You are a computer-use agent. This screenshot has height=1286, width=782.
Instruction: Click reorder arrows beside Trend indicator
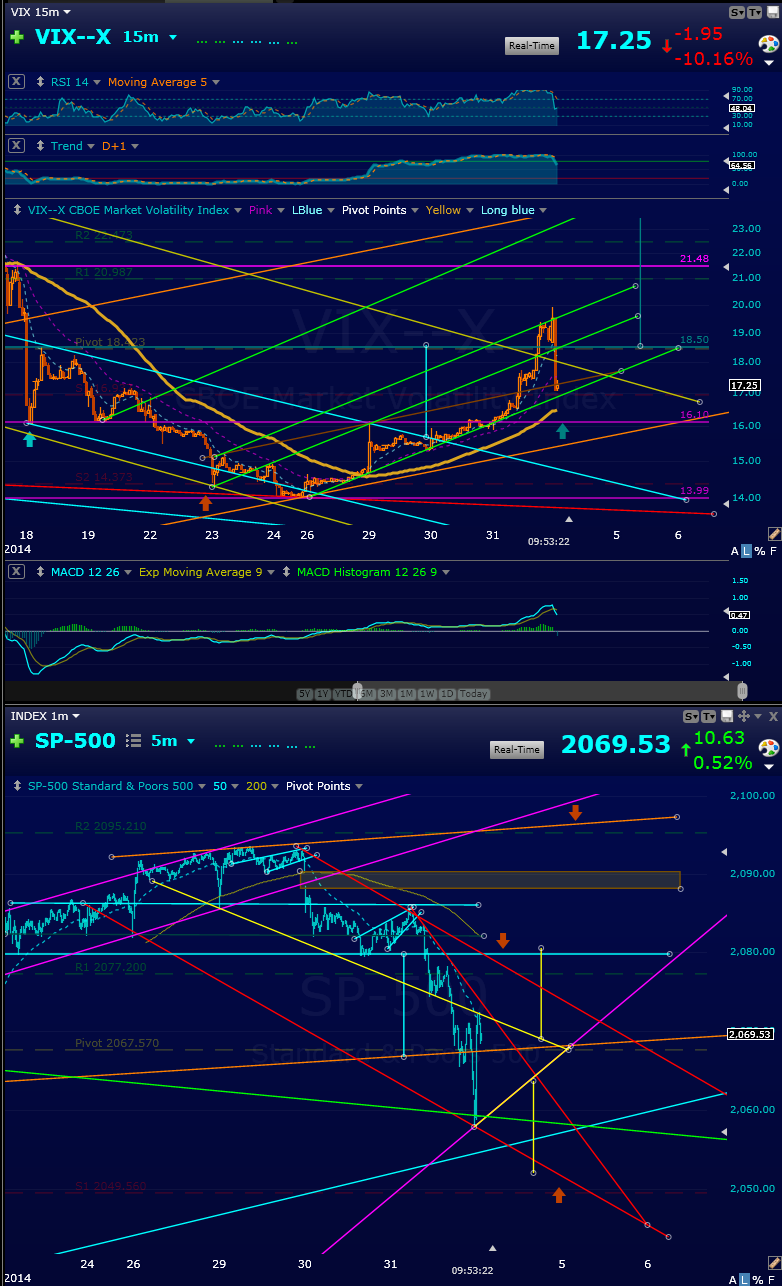point(40,146)
